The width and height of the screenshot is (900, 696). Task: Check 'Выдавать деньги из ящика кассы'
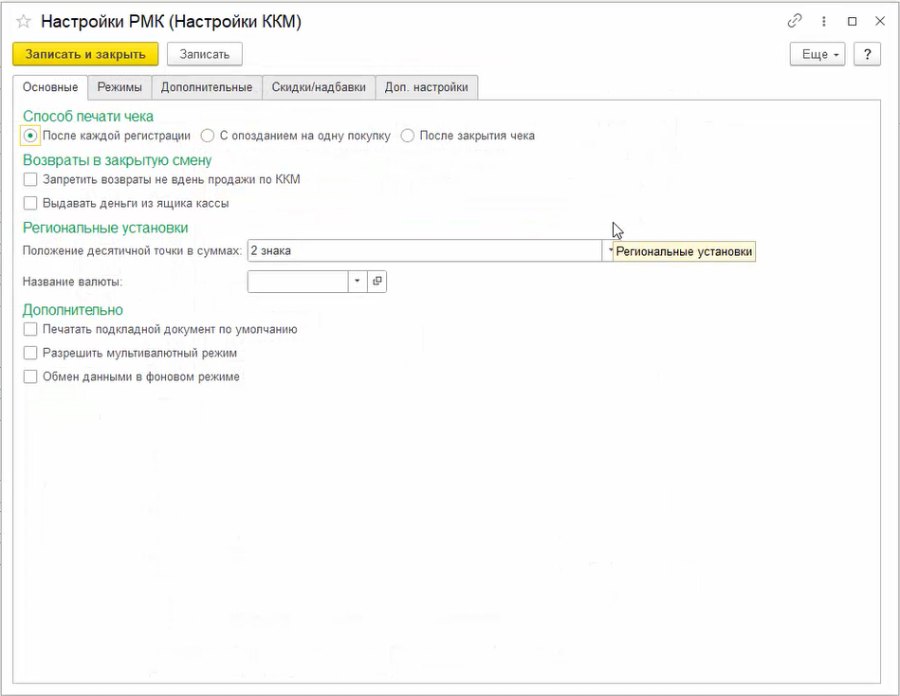30,203
